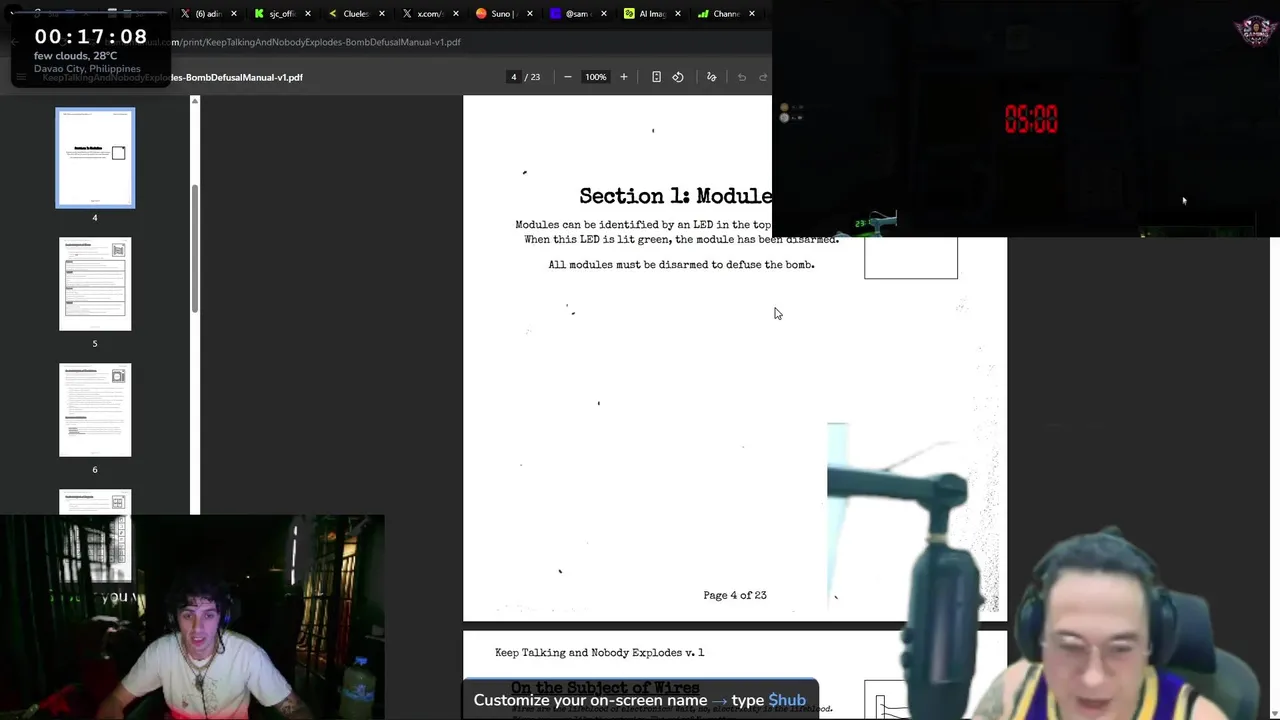
Task: Rotate the PDF counterclockwise
Action: point(678,77)
